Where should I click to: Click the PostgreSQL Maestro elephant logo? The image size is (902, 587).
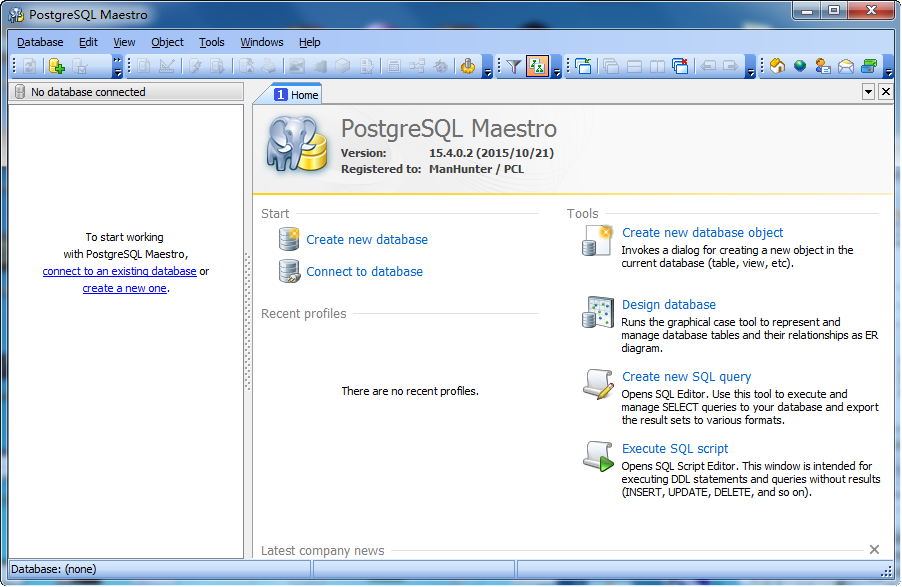point(297,144)
